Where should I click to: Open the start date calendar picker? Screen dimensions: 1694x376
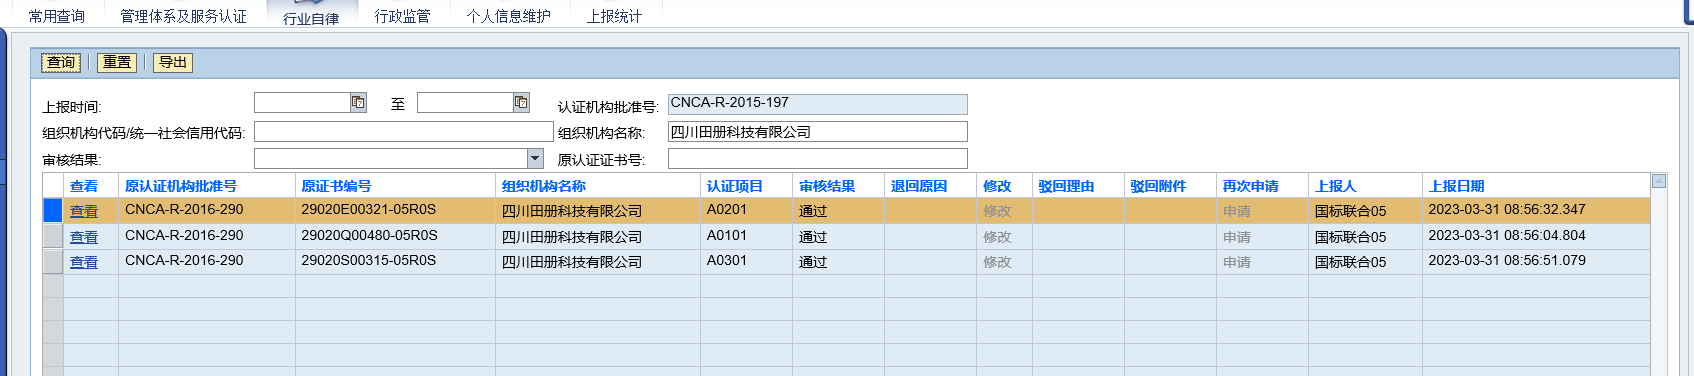pos(358,102)
